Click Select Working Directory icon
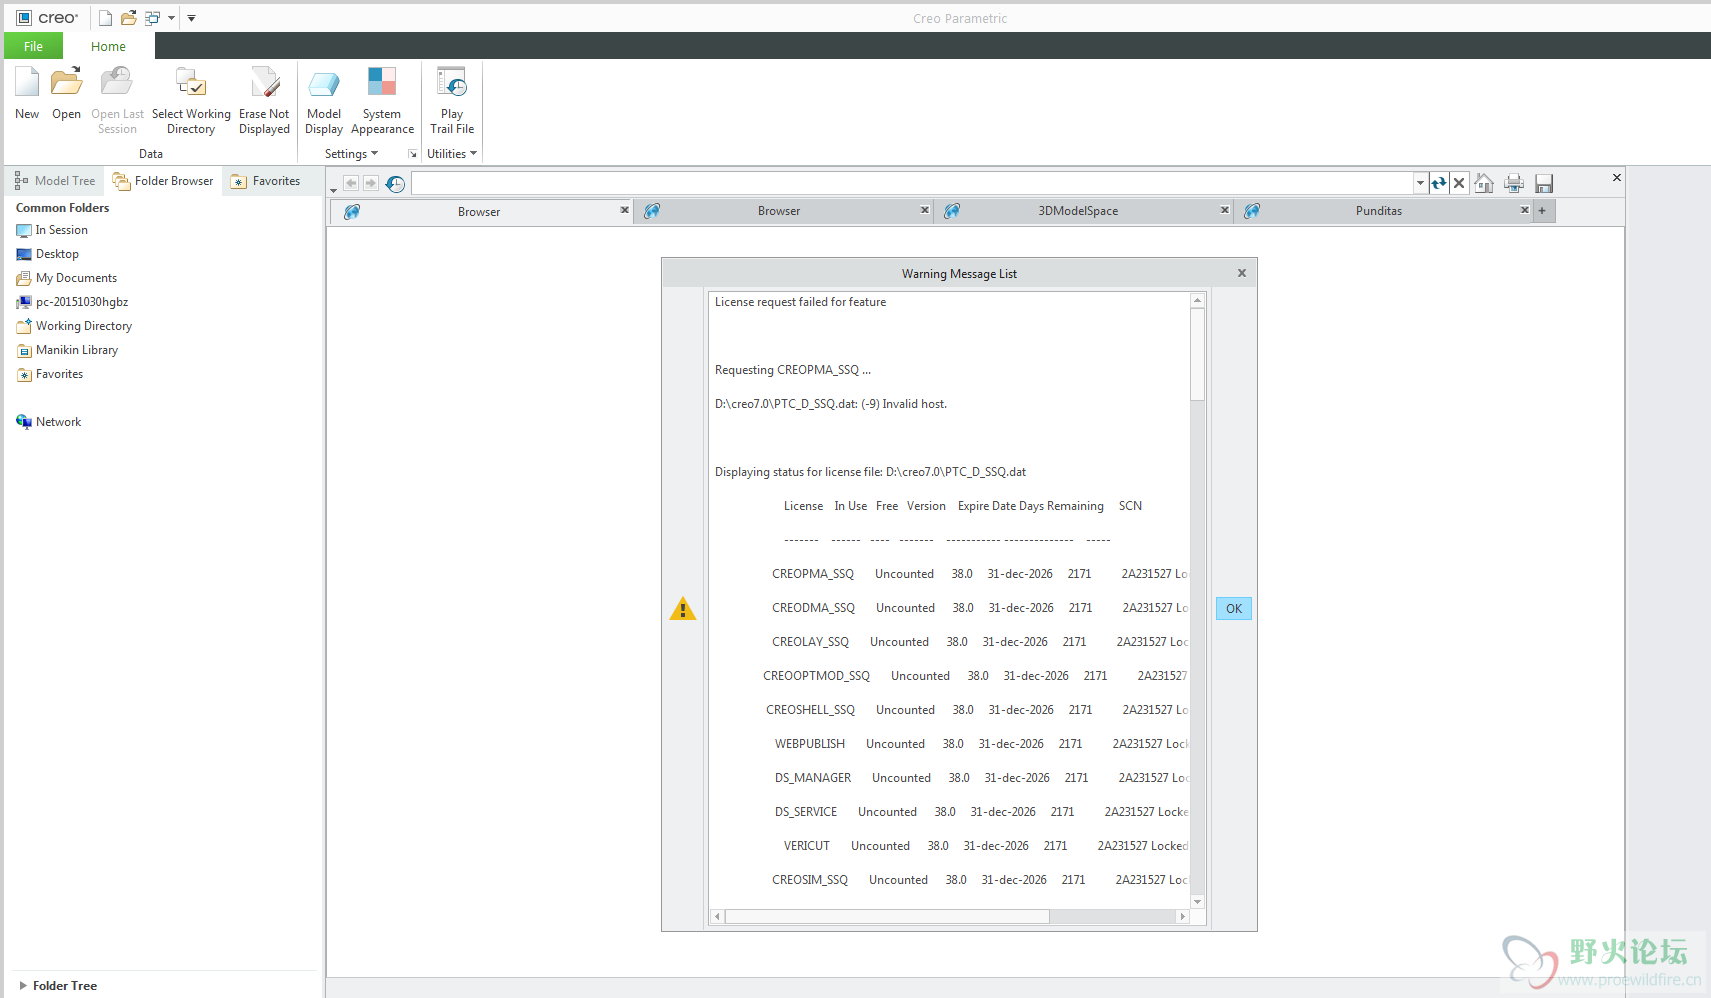Viewport: 1711px width, 998px height. (190, 82)
